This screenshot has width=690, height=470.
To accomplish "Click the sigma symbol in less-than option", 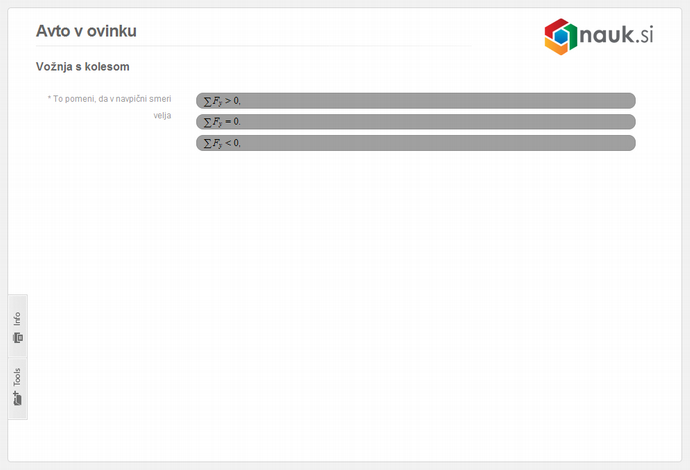I will [207, 143].
